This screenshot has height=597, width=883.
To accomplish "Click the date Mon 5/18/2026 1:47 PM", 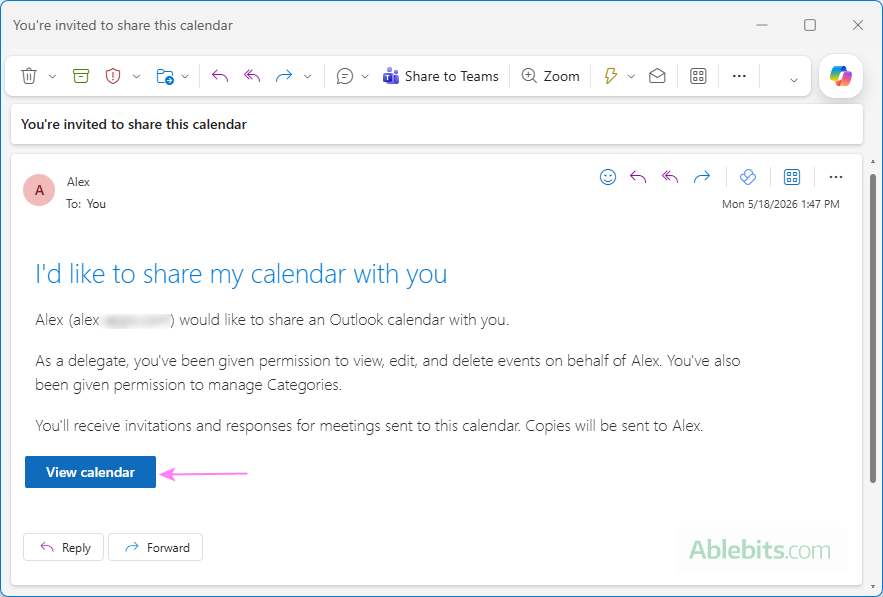I will pos(781,204).
